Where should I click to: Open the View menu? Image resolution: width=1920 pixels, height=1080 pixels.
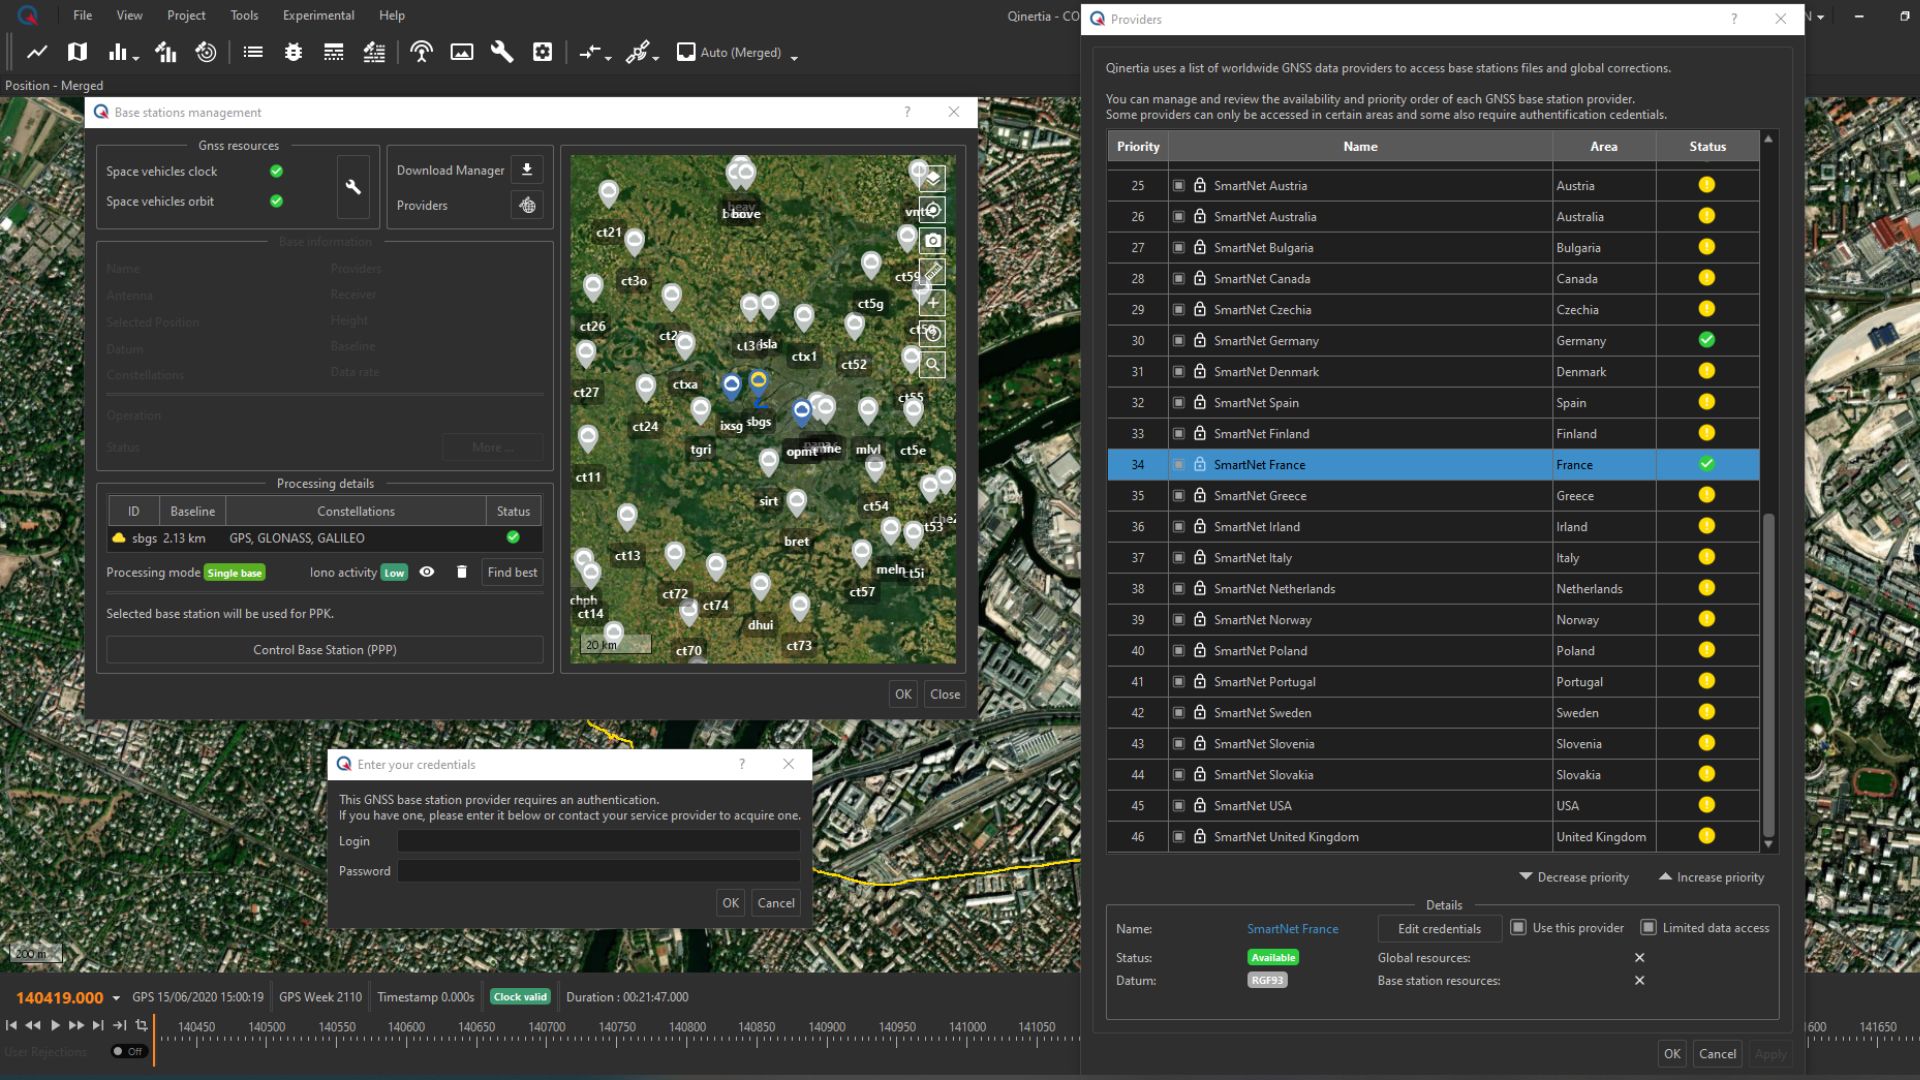129,15
